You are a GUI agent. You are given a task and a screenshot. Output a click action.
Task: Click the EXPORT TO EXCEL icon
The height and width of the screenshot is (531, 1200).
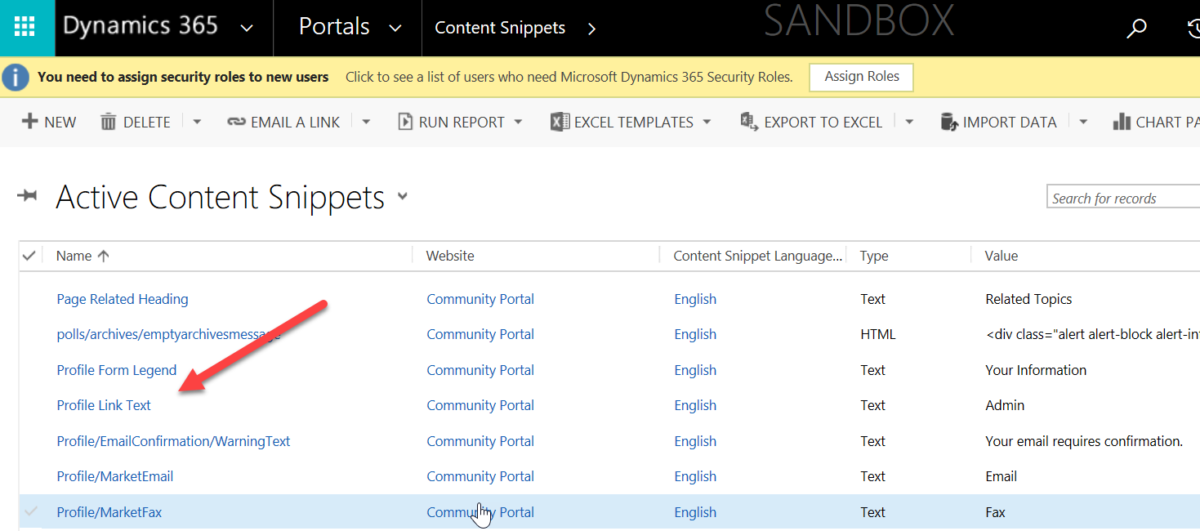(749, 122)
